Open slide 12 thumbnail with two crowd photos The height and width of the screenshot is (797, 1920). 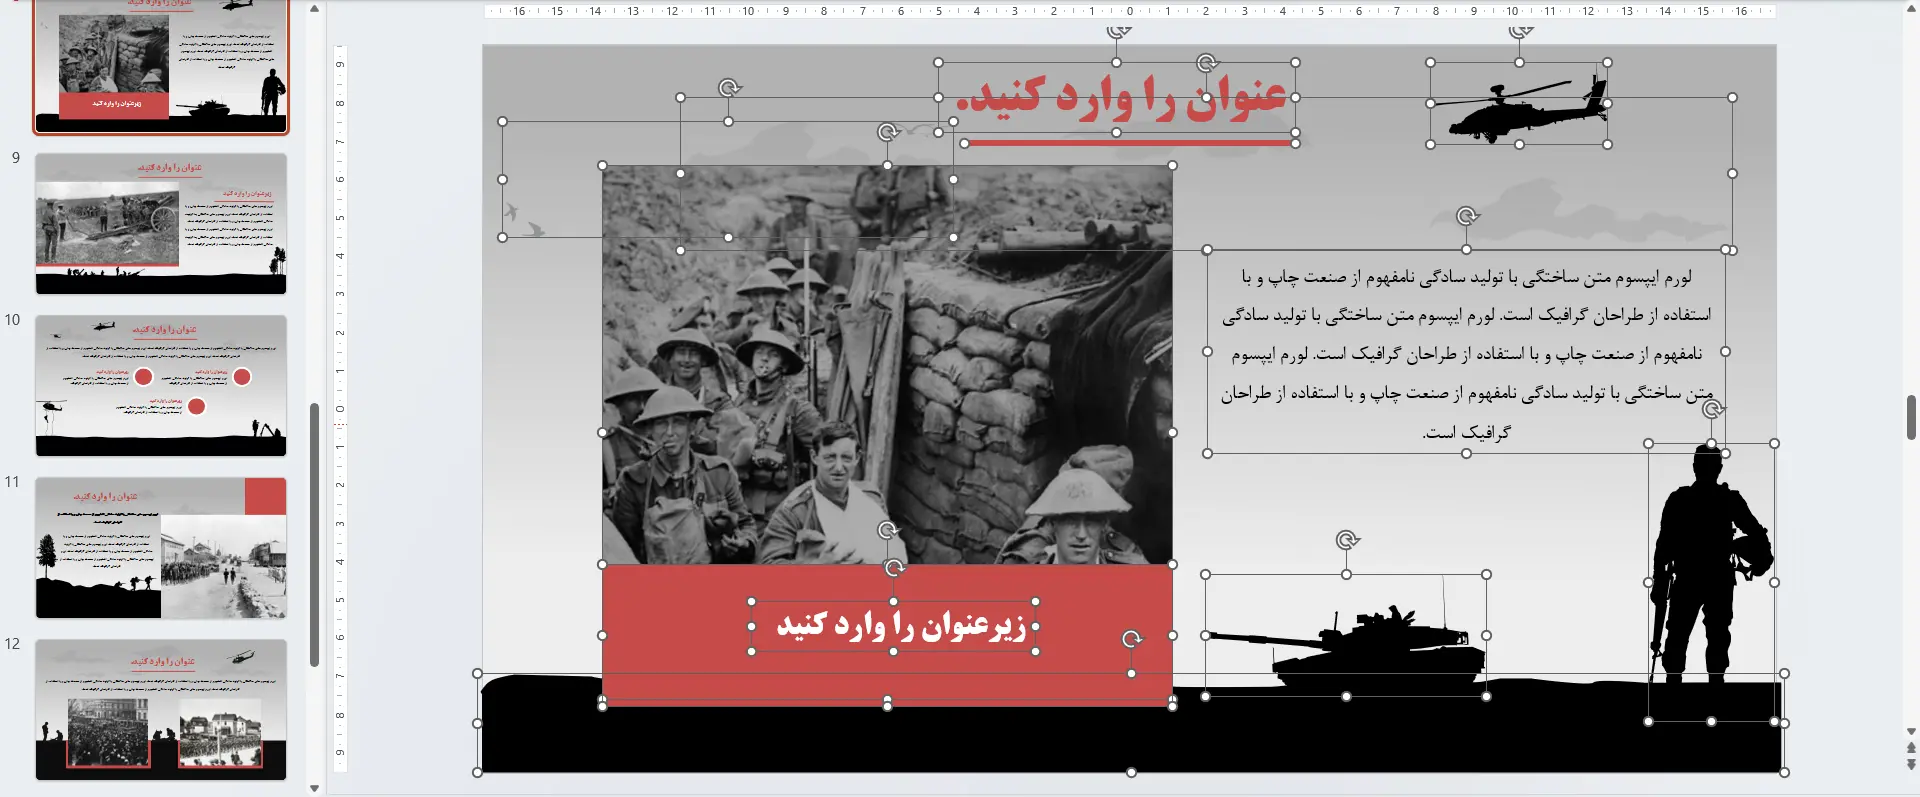click(x=161, y=710)
